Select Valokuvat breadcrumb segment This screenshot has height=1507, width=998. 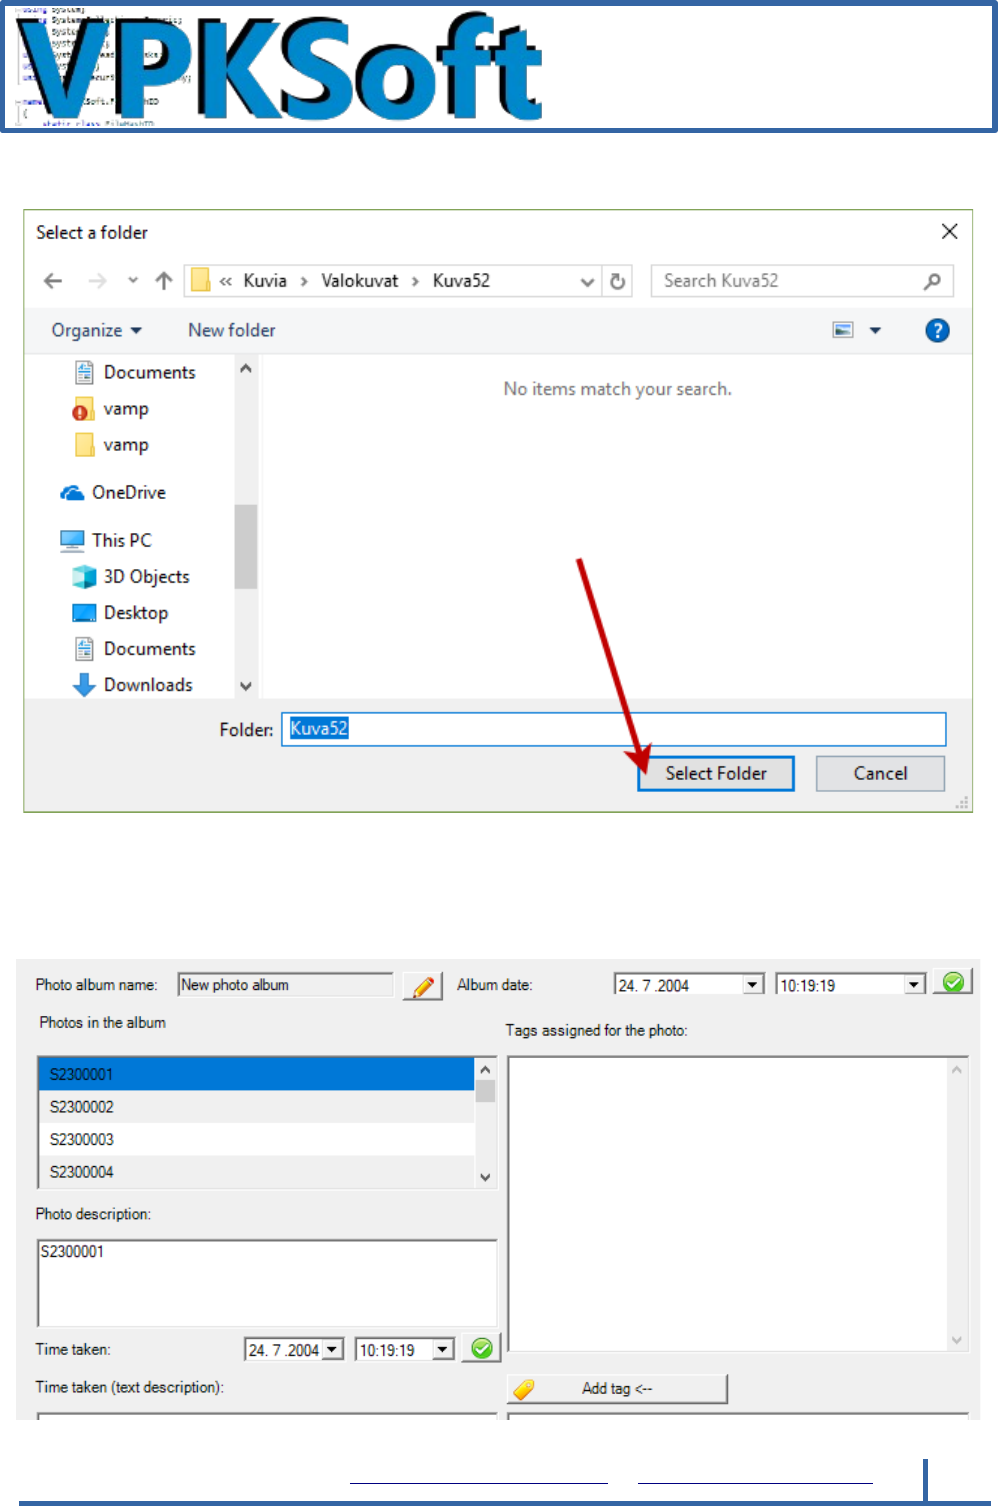click(360, 281)
